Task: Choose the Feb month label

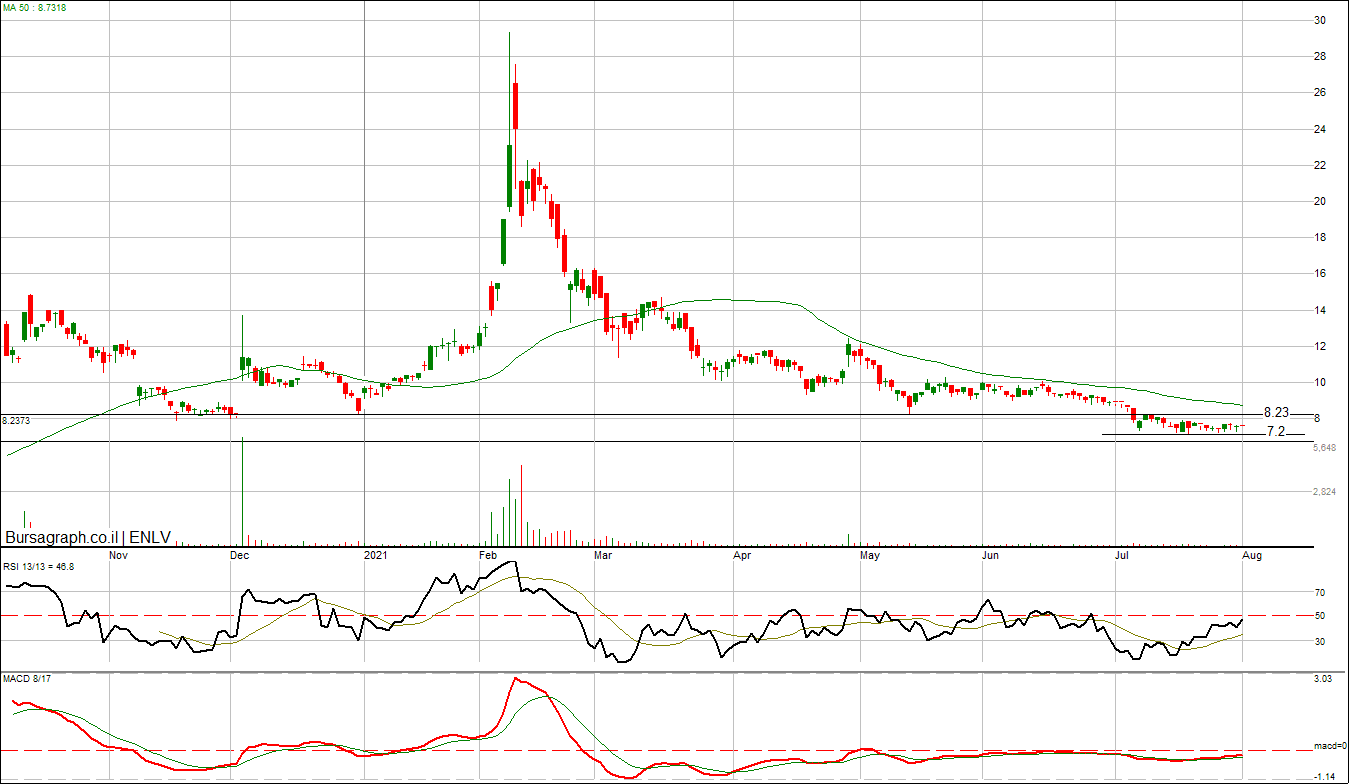Action: click(x=488, y=554)
